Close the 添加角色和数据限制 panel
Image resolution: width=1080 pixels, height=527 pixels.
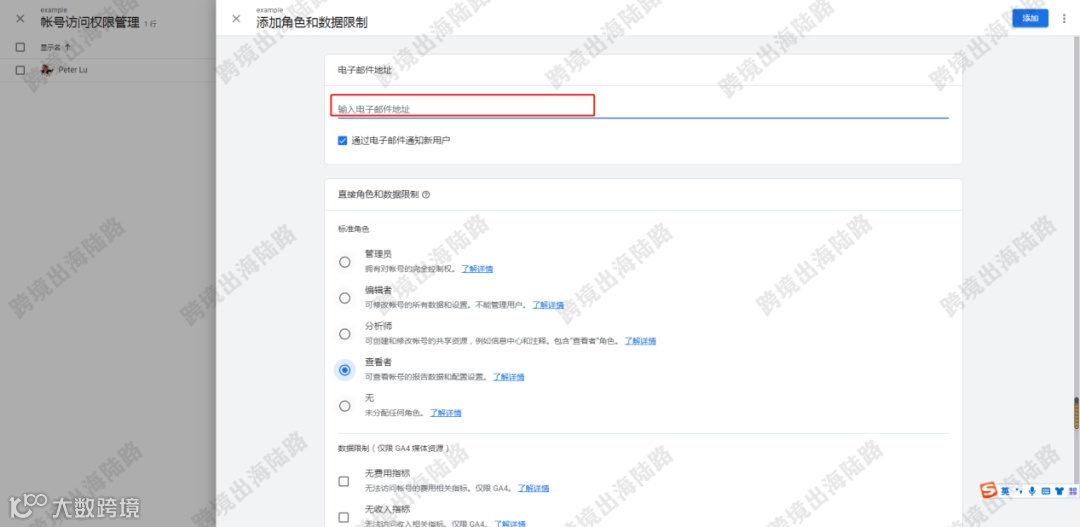[x=236, y=19]
